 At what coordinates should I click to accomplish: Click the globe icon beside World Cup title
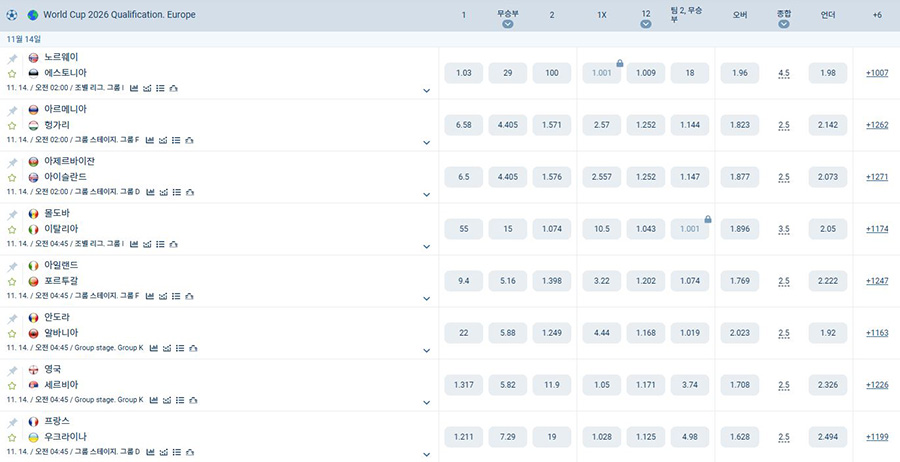[x=33, y=15]
